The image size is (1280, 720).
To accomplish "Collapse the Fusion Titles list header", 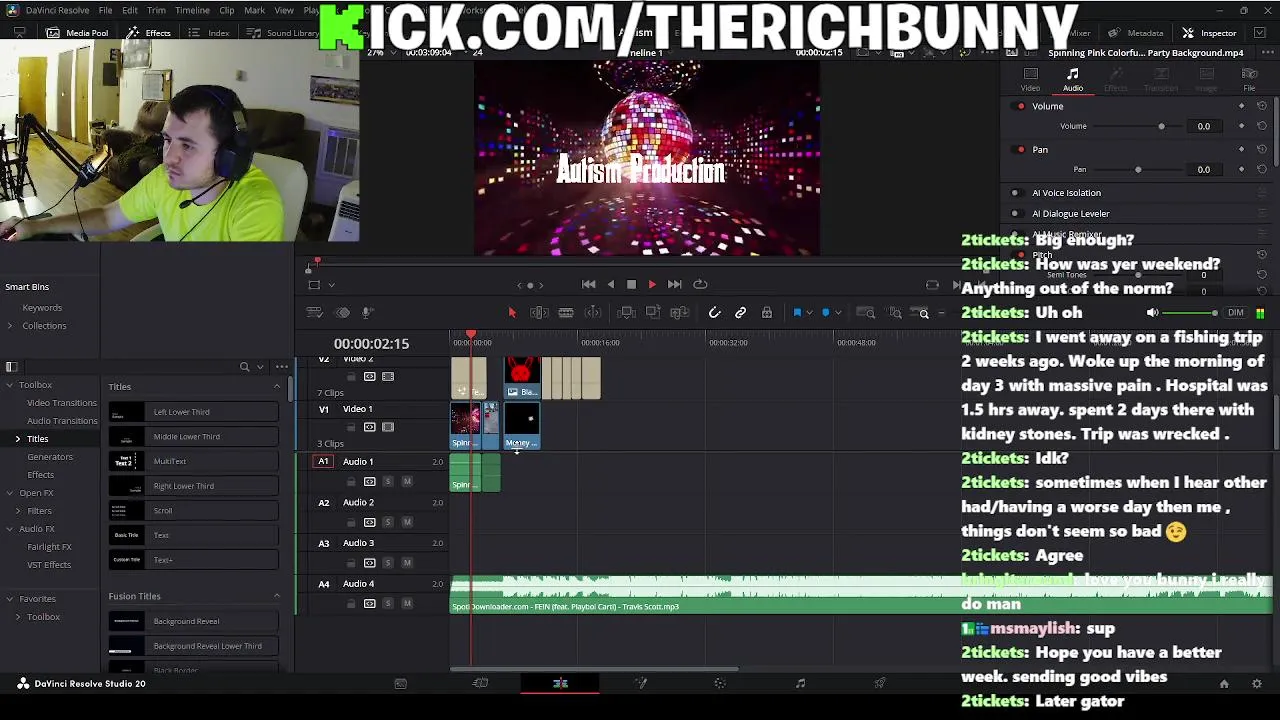I will pos(277,596).
